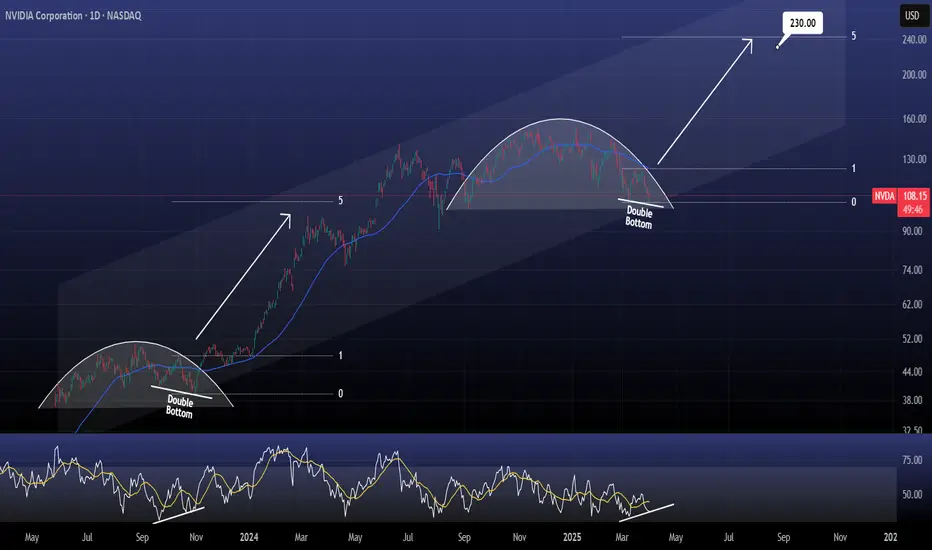Click the 90.00 price axis label

(x=912, y=231)
